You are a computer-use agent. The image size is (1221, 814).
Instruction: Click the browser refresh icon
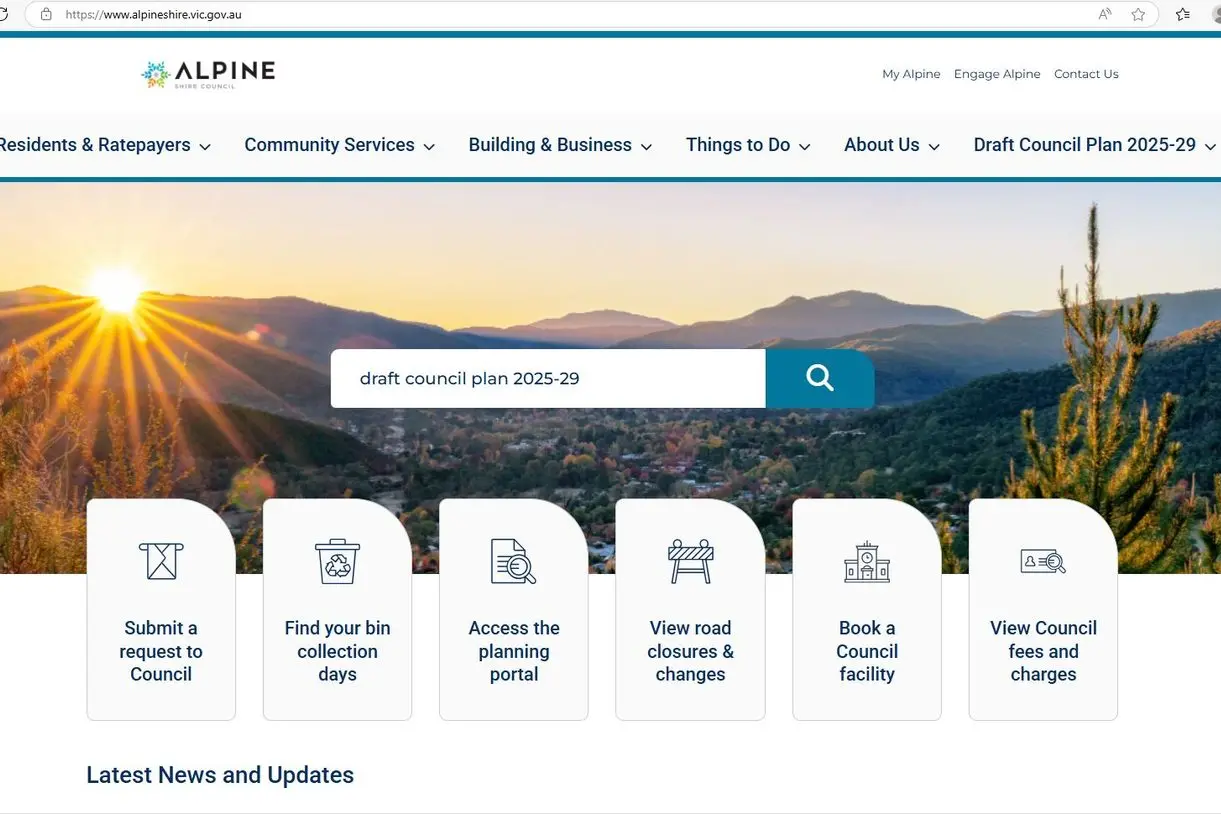point(5,15)
